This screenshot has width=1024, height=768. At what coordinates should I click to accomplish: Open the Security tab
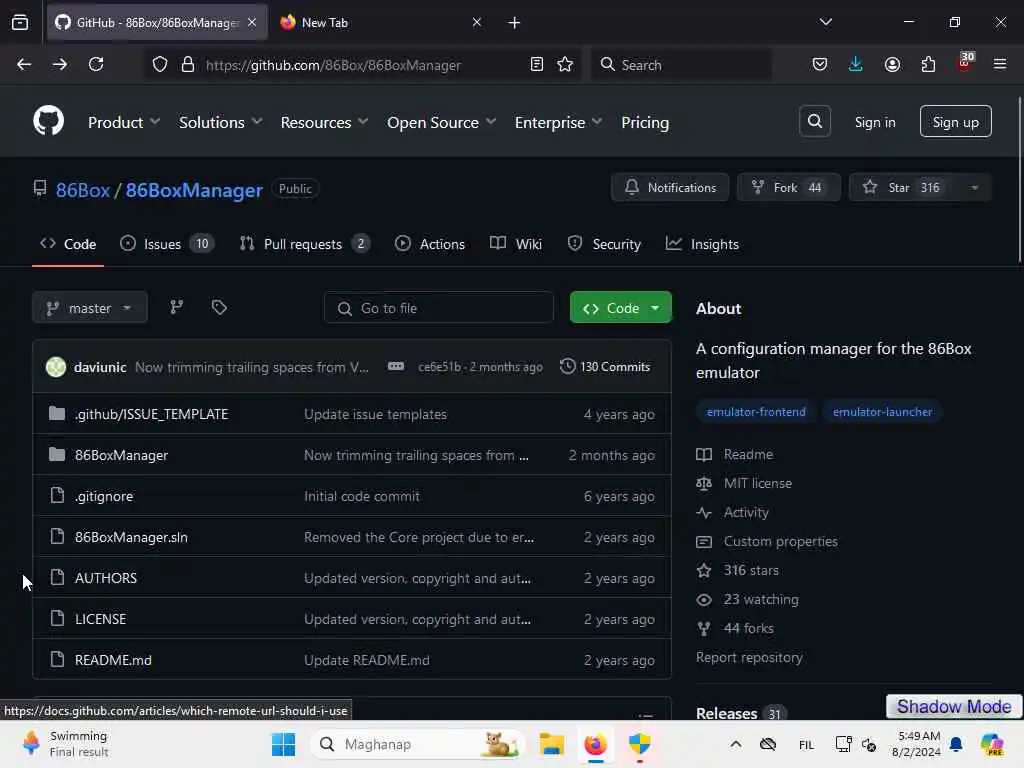(604, 244)
